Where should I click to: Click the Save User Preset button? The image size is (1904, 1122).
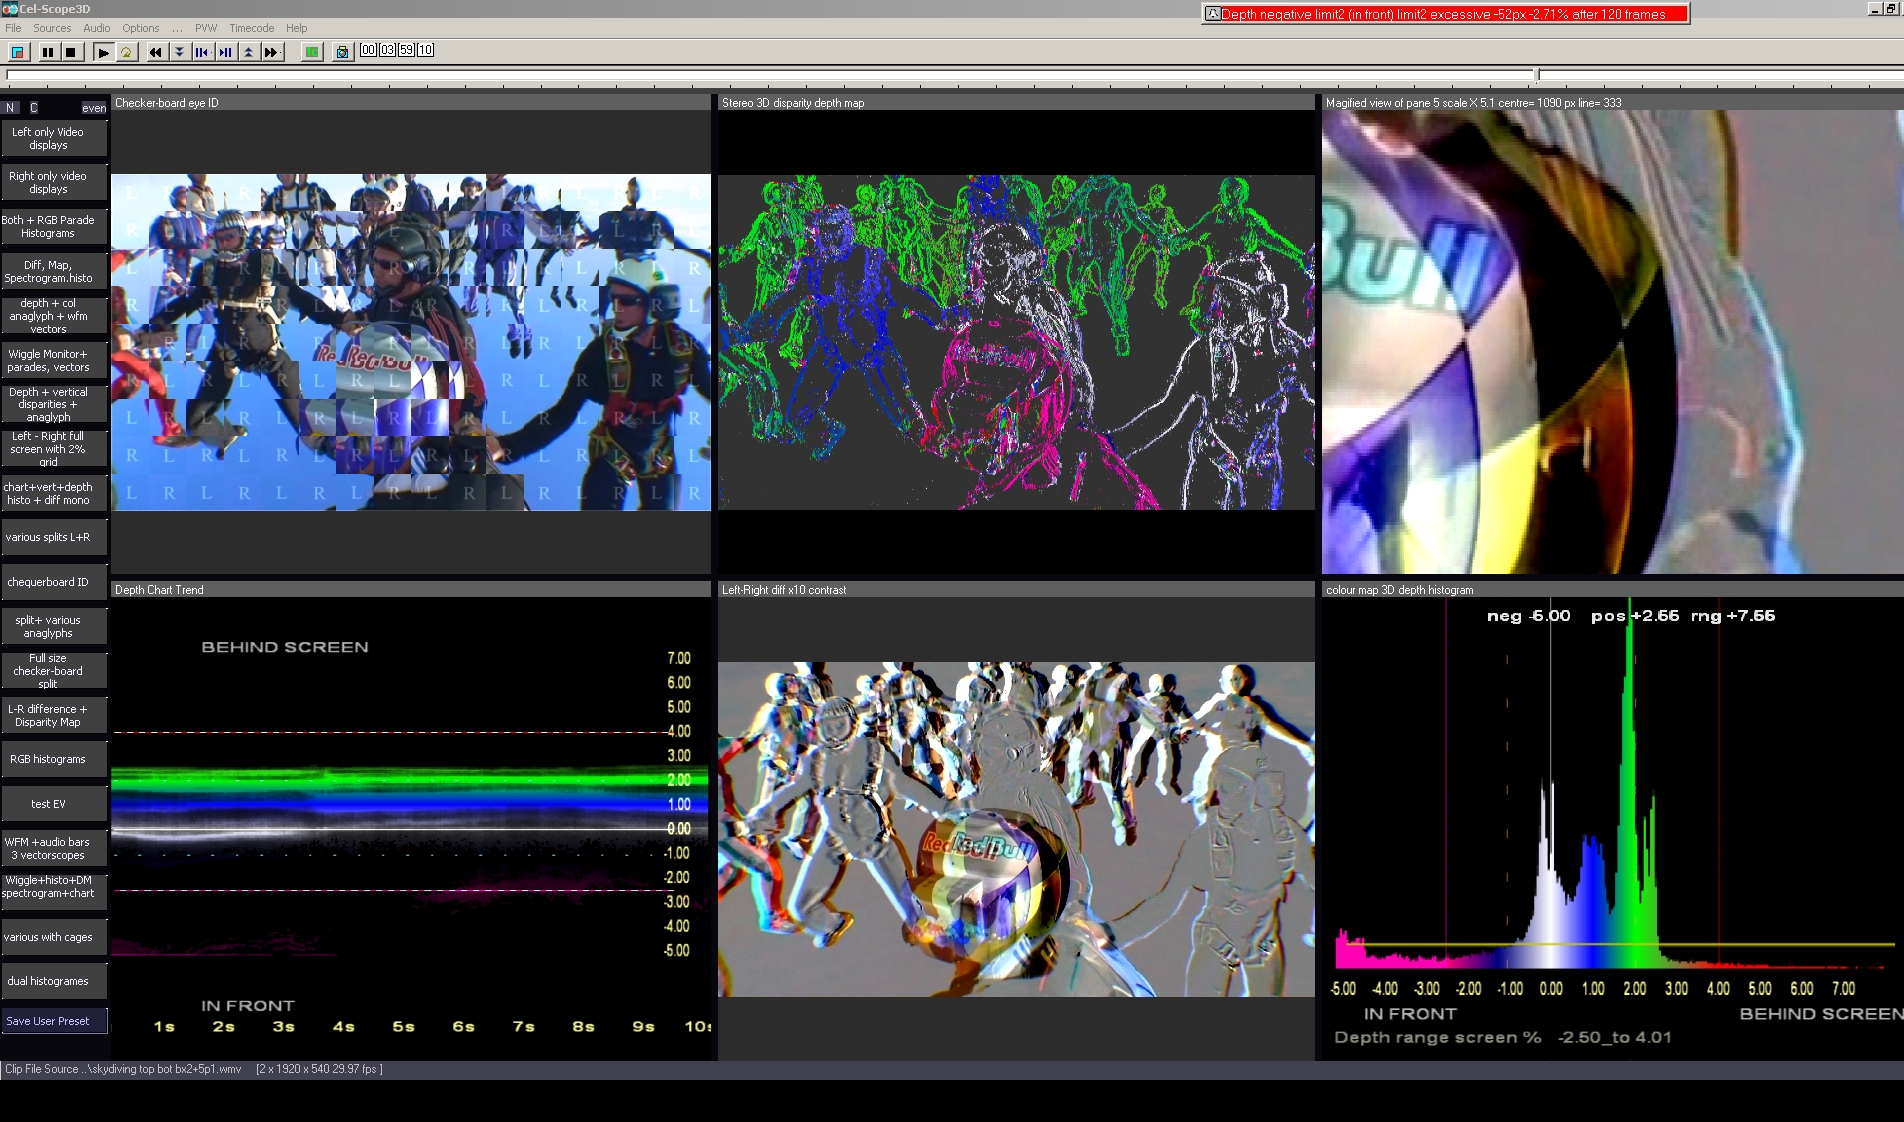(48, 1021)
